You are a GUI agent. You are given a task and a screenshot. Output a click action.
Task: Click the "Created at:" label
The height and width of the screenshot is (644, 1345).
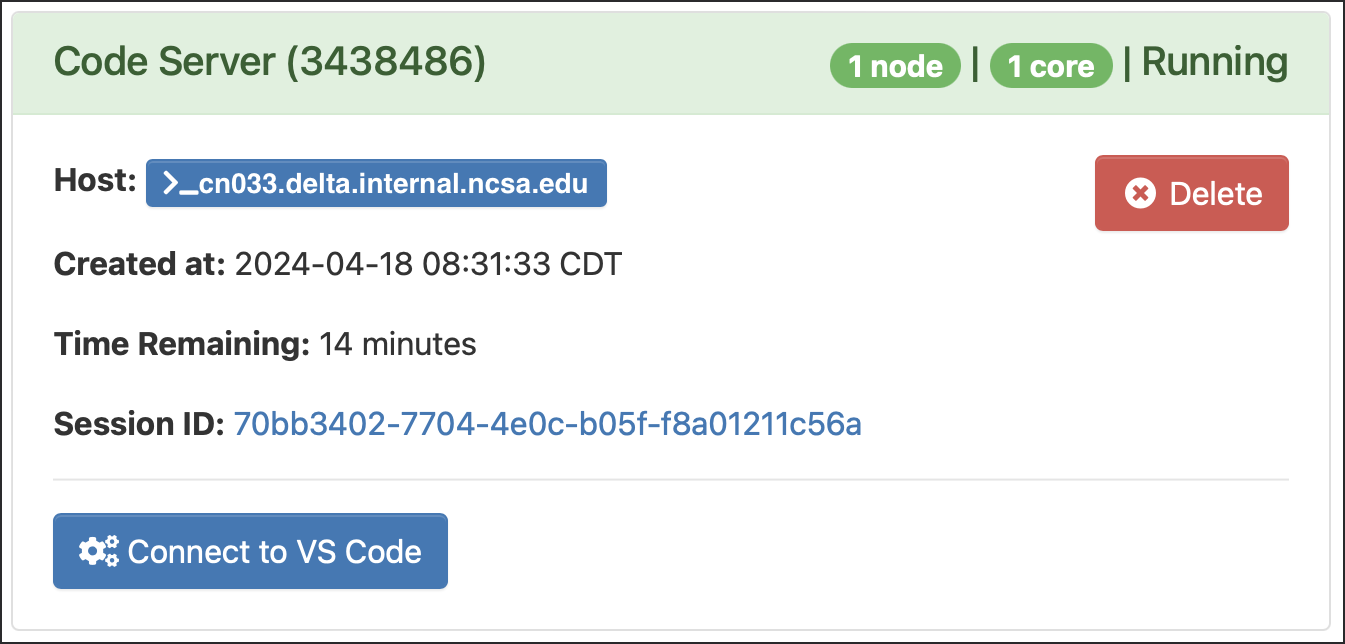pyautogui.click(x=139, y=265)
